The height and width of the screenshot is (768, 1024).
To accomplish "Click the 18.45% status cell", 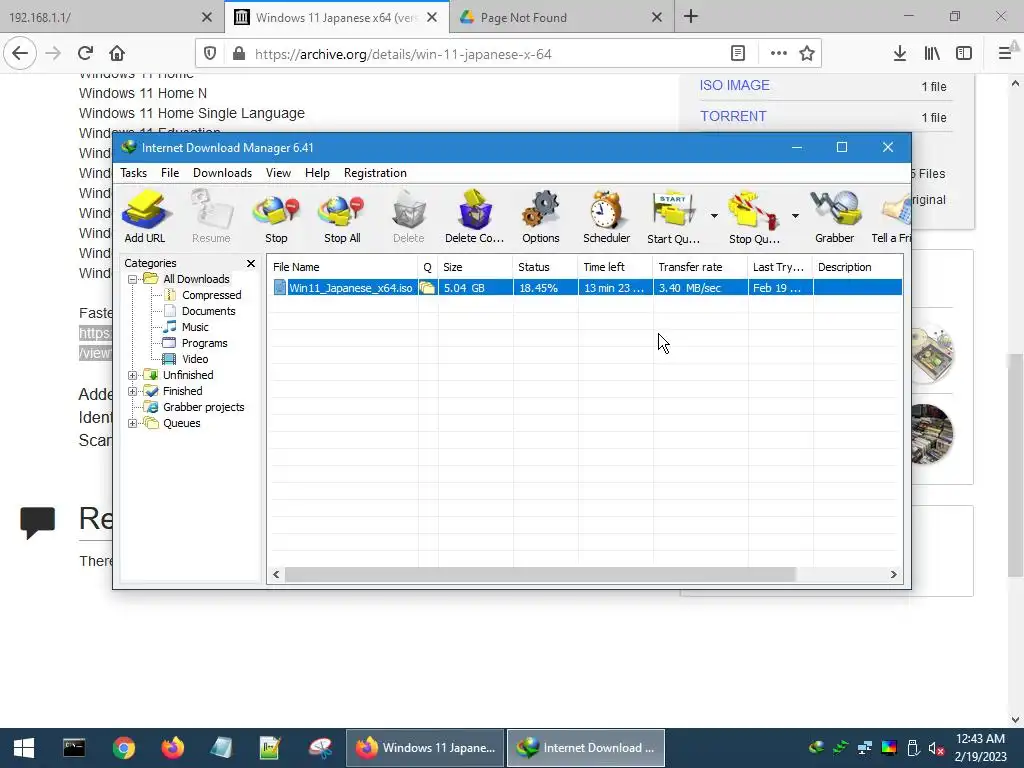I will tap(545, 287).
